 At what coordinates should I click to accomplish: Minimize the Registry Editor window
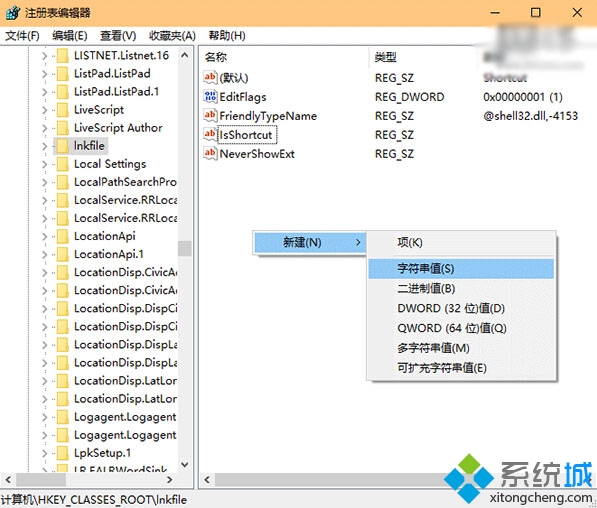click(x=495, y=13)
